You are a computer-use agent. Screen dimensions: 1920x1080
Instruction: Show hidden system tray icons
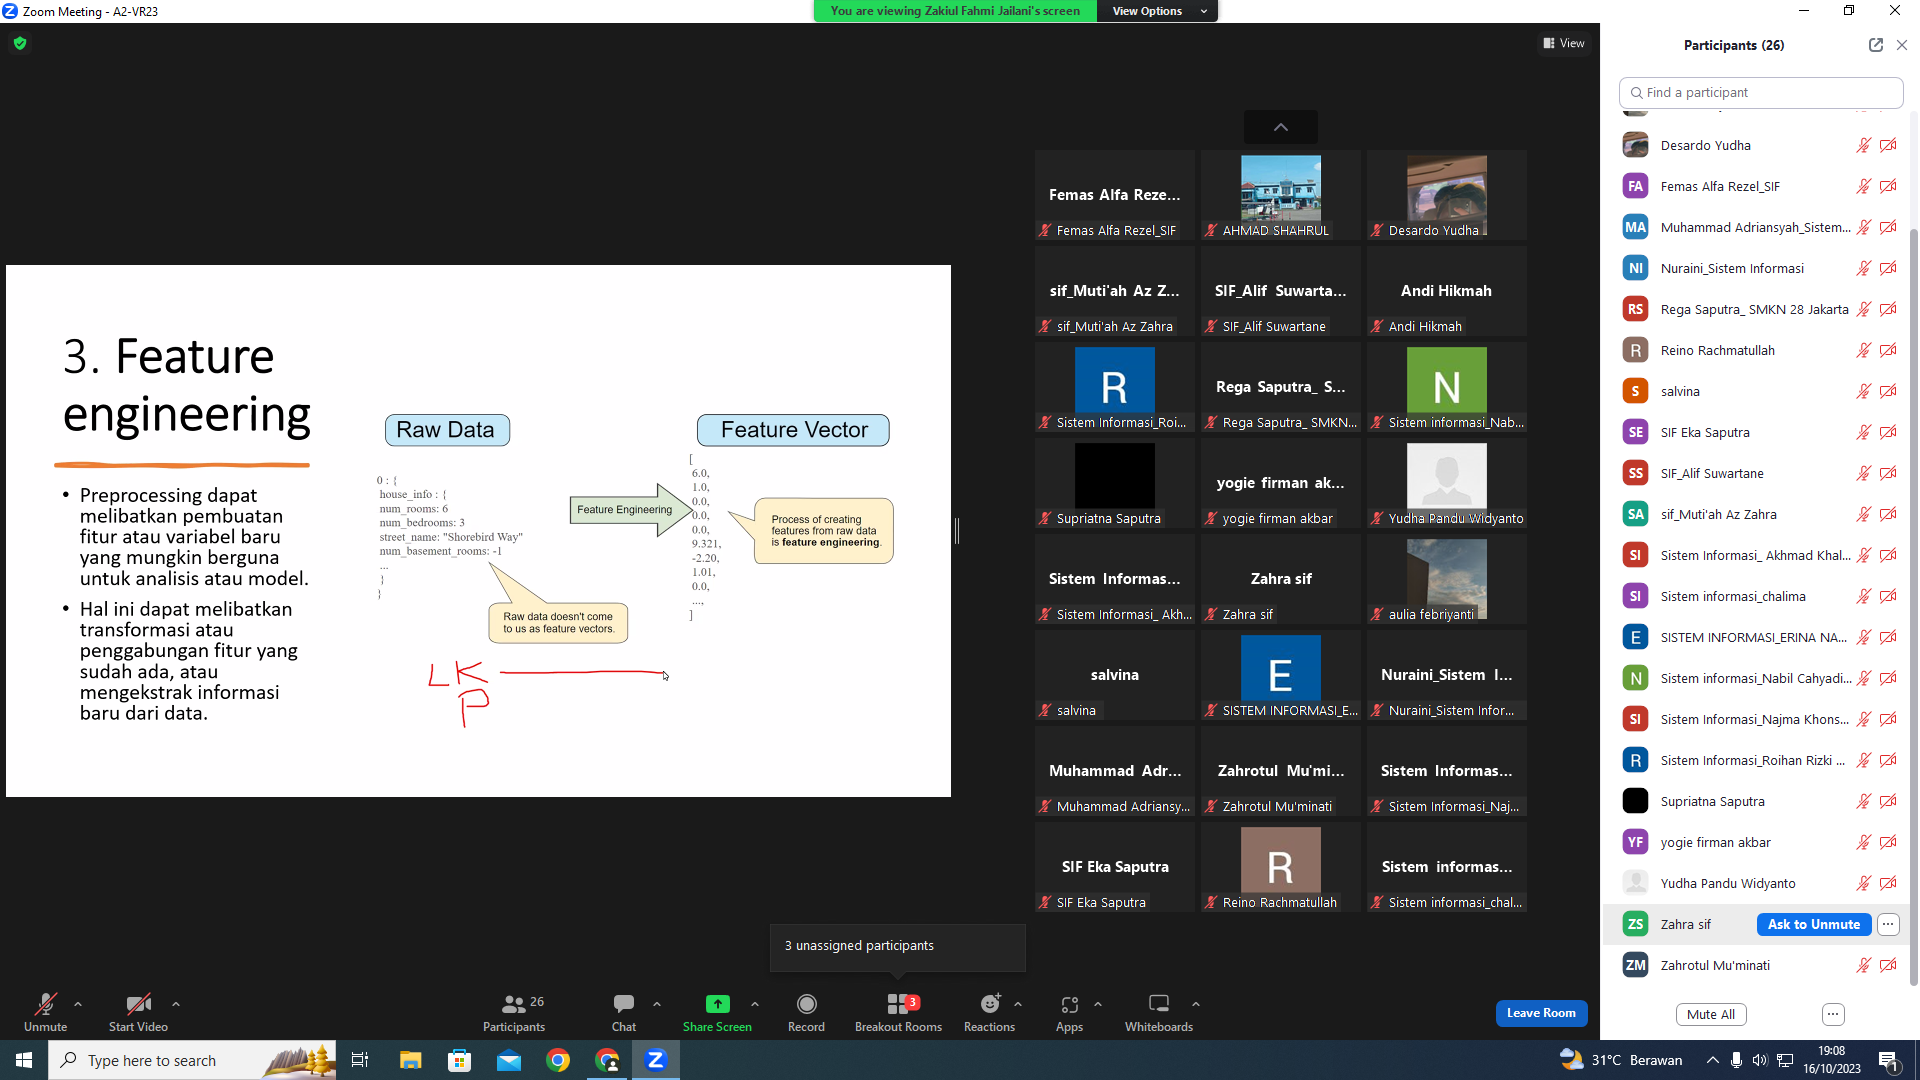pyautogui.click(x=1713, y=1060)
